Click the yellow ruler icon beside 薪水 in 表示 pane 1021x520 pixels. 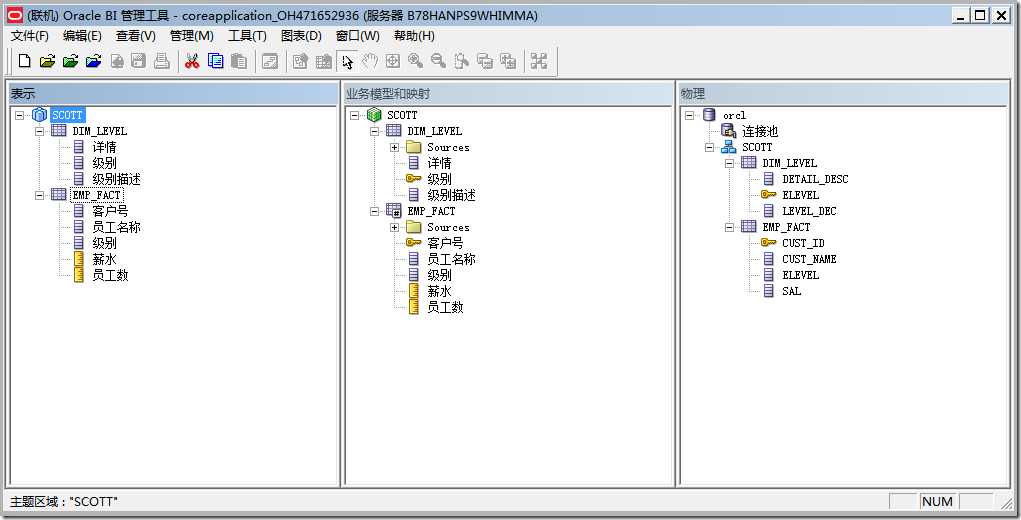click(79, 259)
